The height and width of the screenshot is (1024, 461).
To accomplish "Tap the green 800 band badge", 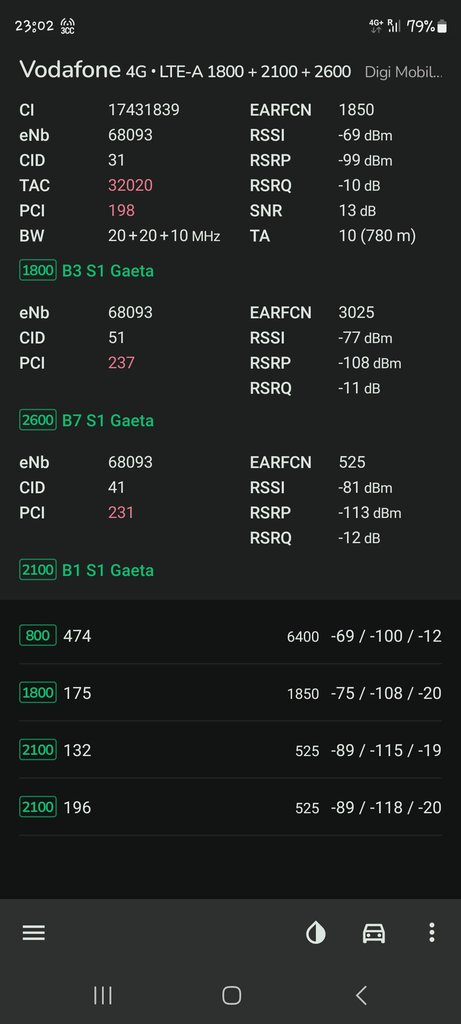I will pos(38,635).
